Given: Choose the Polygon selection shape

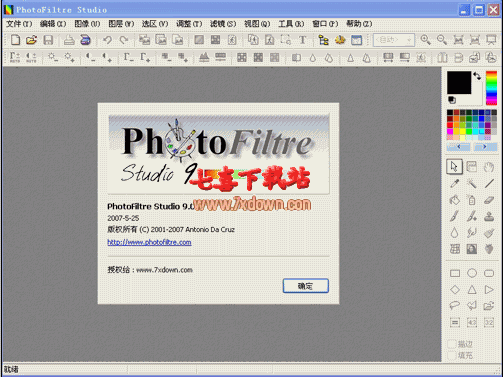Looking at the screenshot, I should point(472,305).
